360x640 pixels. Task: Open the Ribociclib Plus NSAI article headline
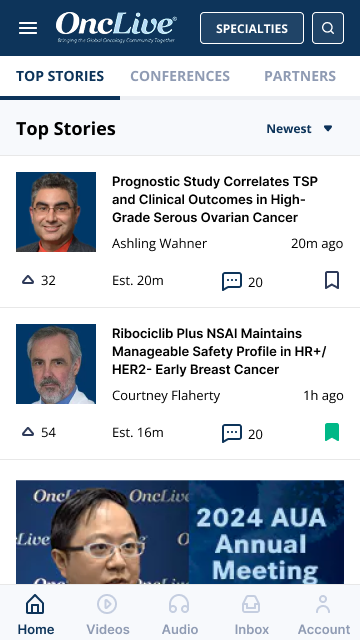pyautogui.click(x=219, y=351)
